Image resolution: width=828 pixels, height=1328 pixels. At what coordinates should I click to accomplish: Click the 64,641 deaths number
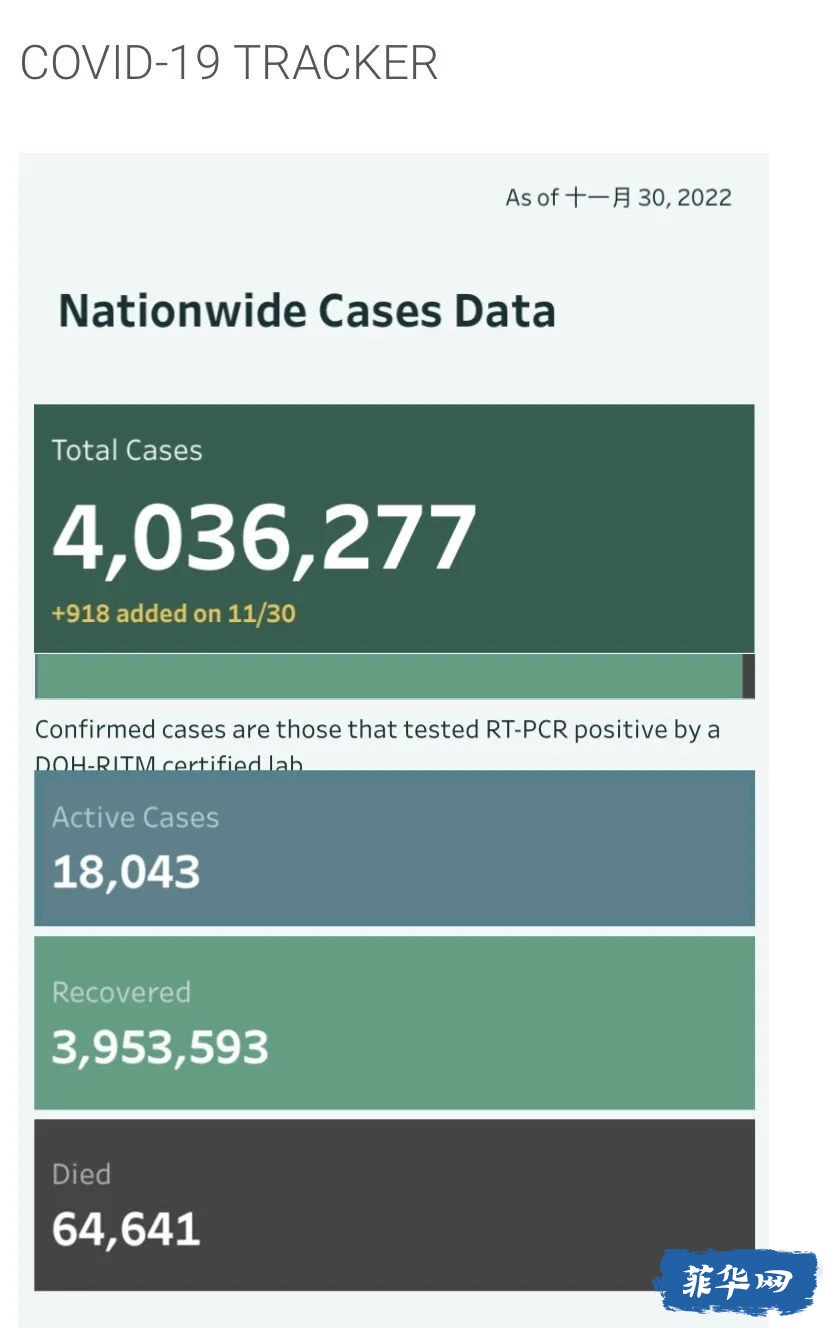pyautogui.click(x=126, y=1229)
